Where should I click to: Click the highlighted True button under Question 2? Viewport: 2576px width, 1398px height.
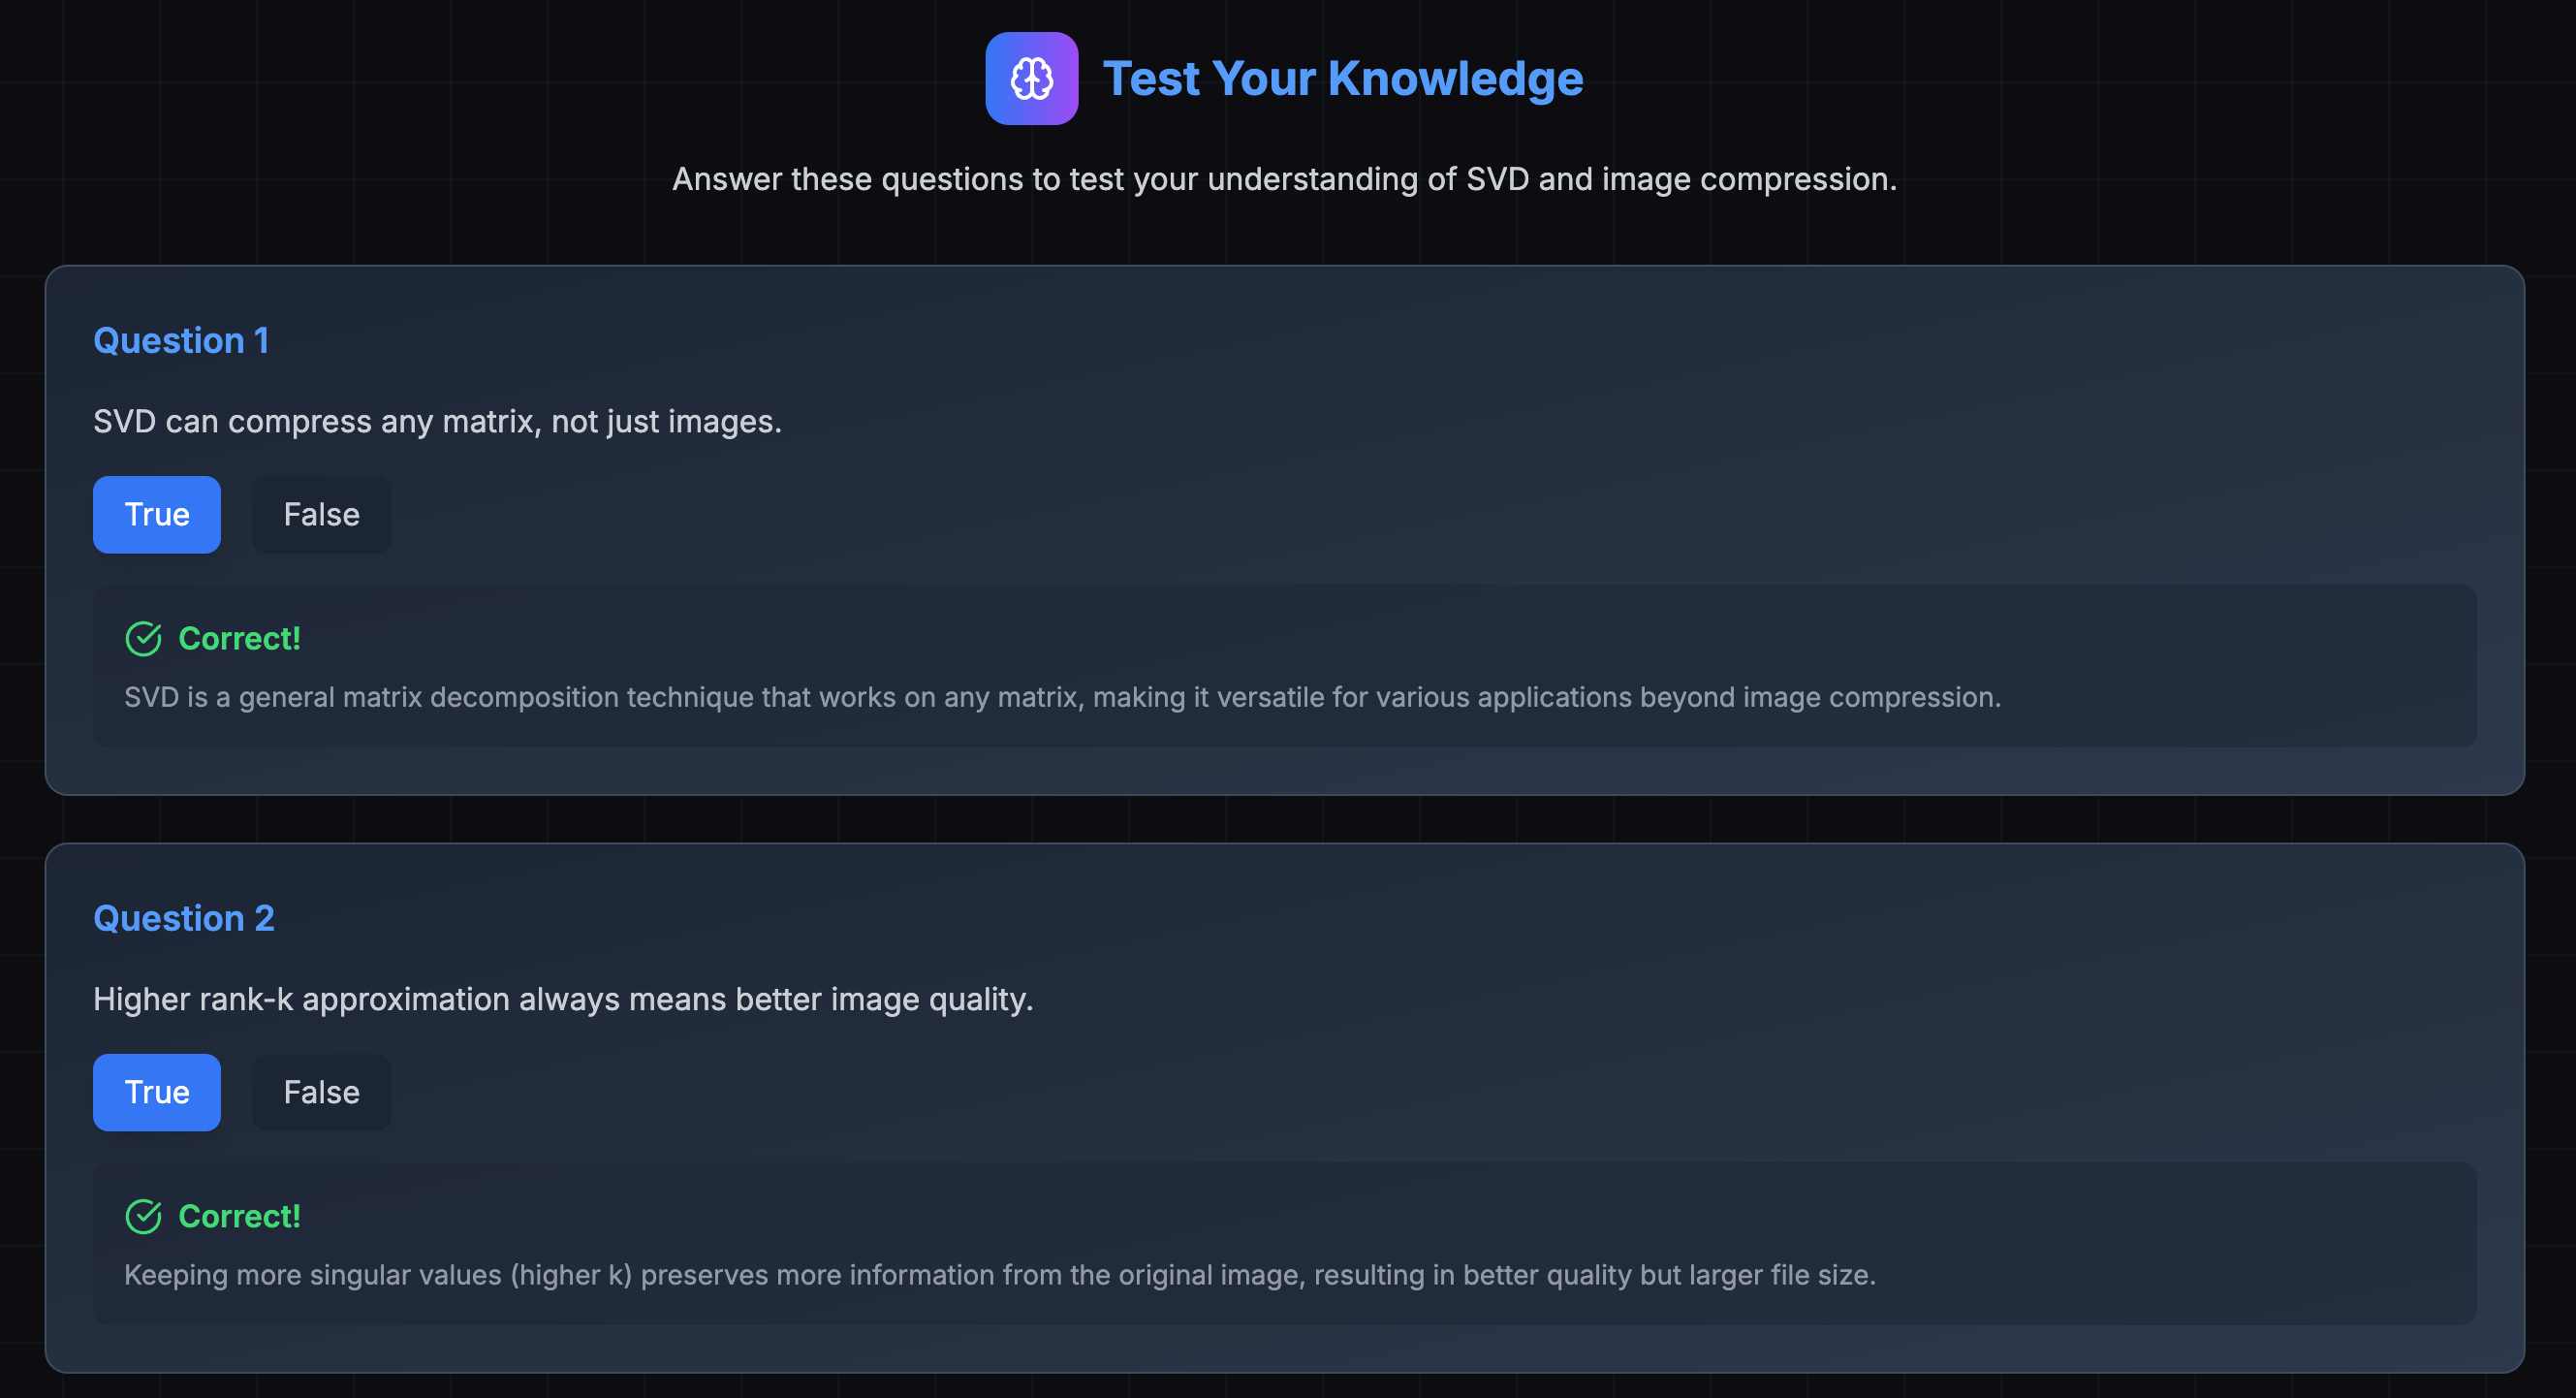pyautogui.click(x=156, y=1092)
